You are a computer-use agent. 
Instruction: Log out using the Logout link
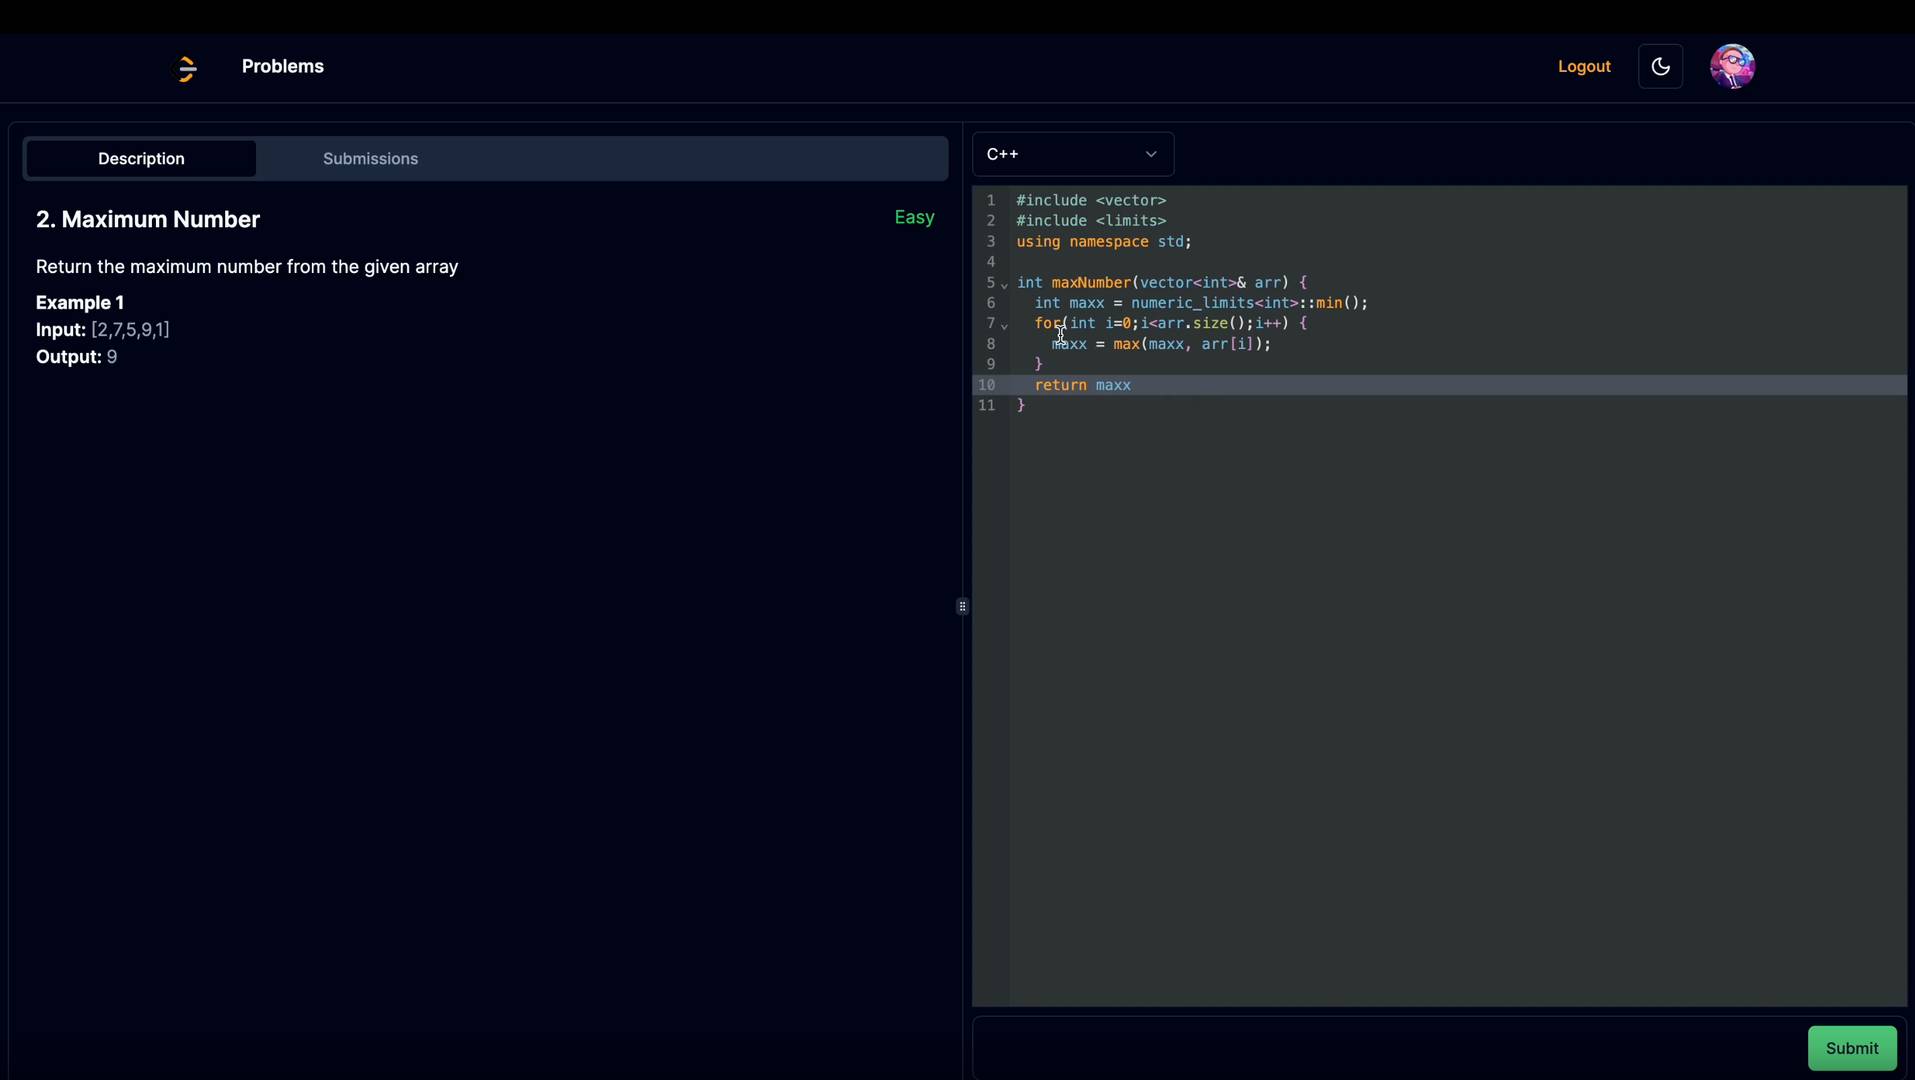tap(1584, 67)
